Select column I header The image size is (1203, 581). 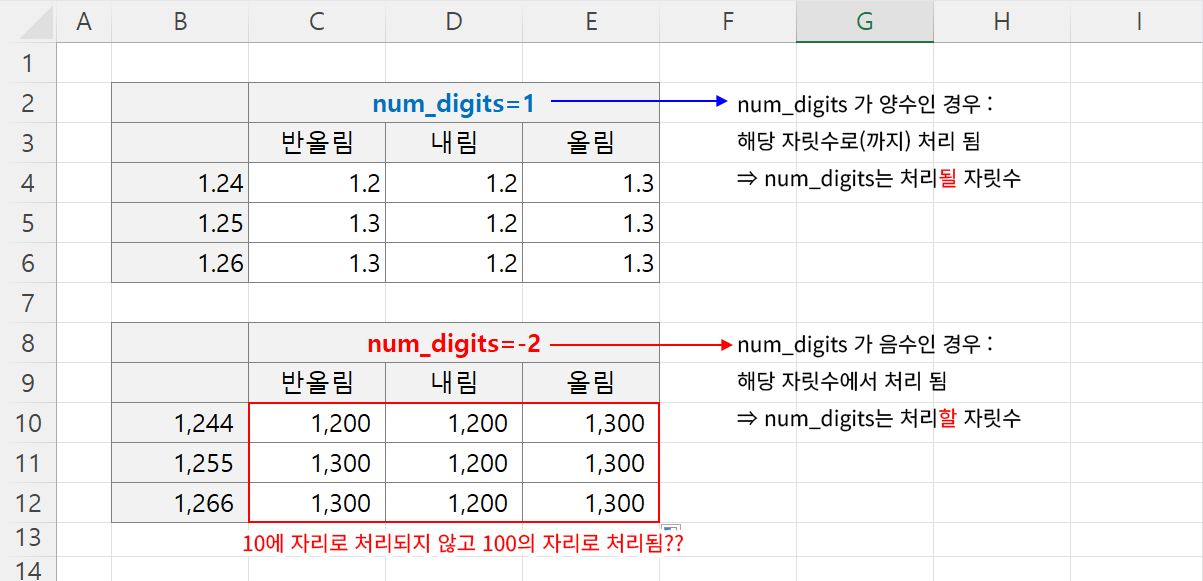tap(1137, 21)
